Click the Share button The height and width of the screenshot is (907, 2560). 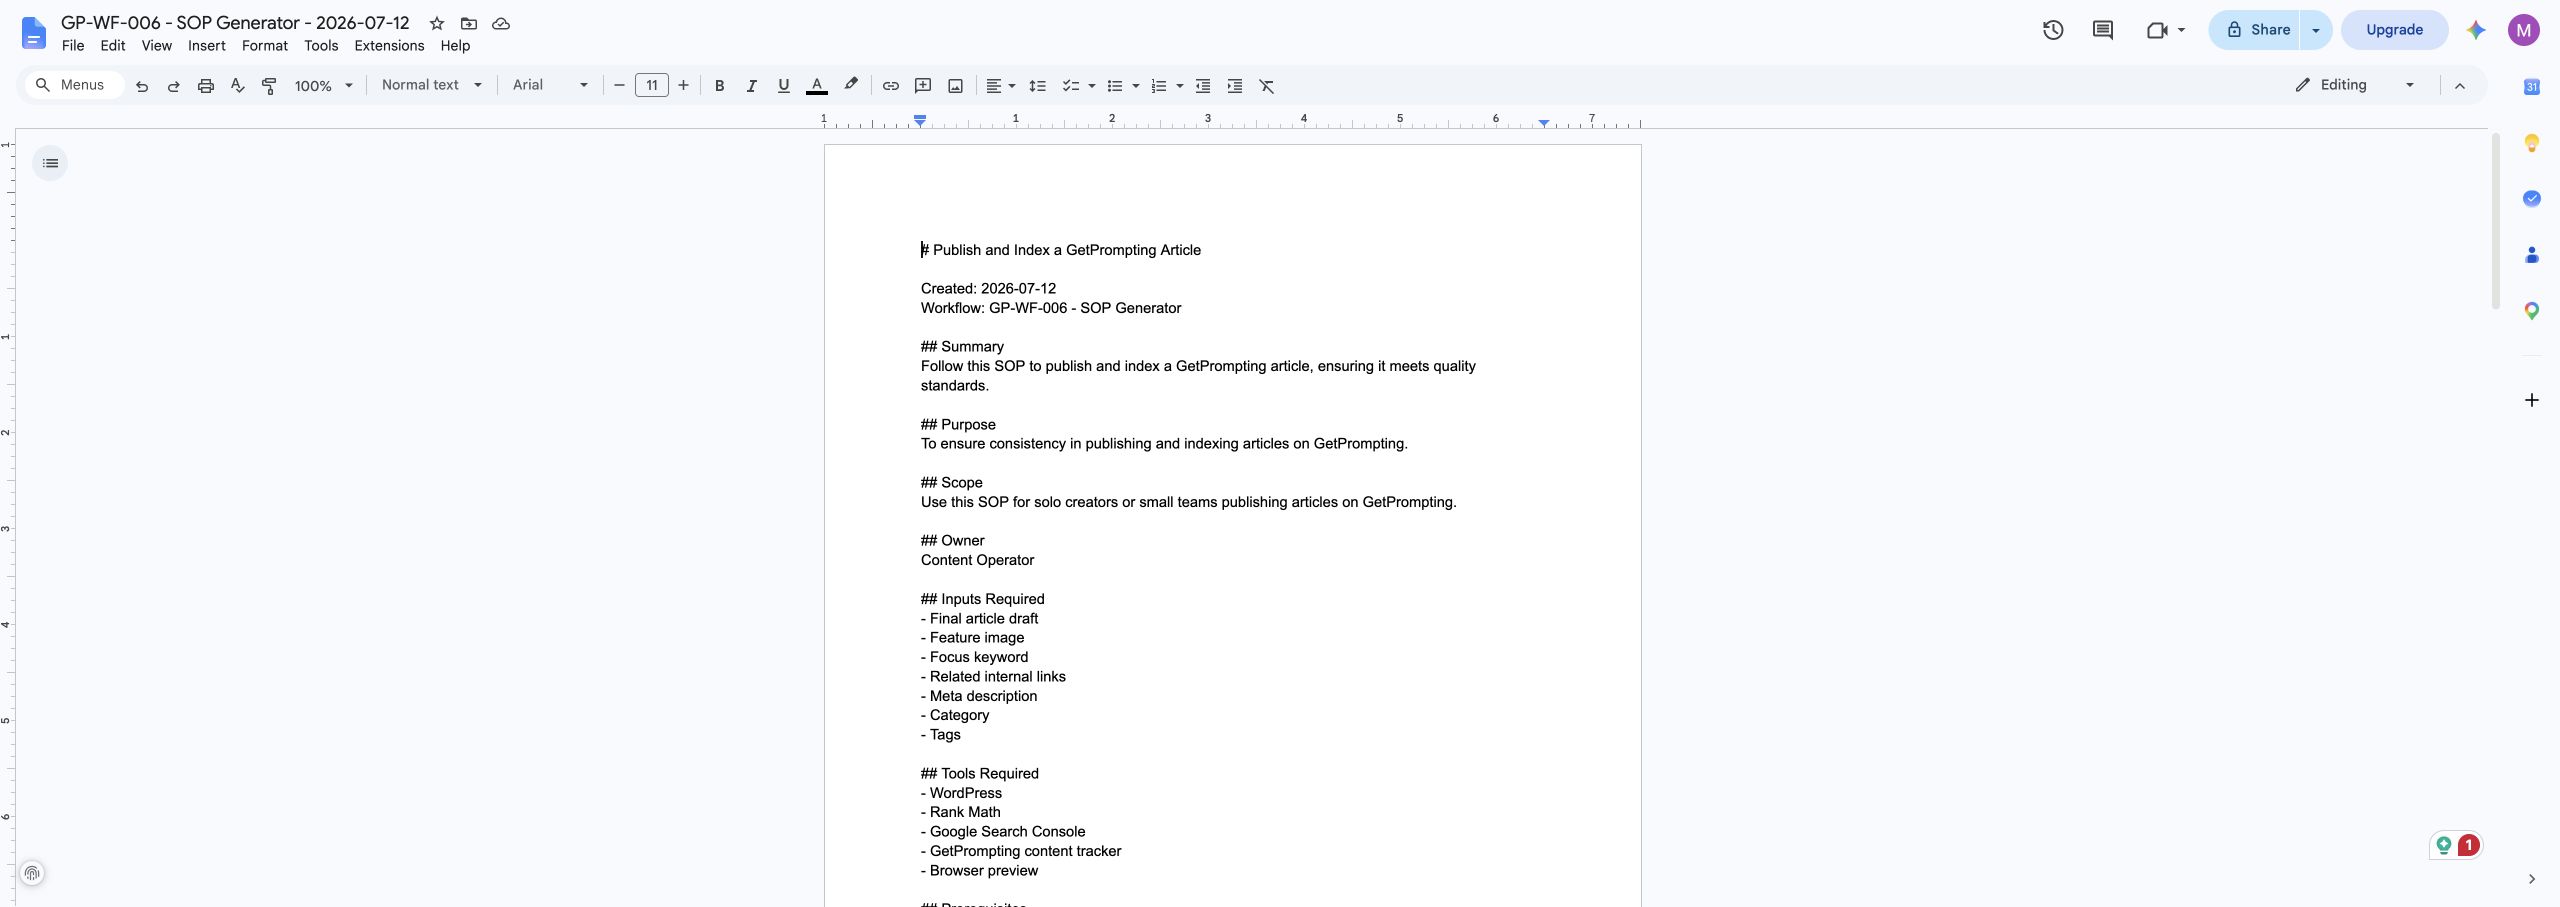click(2256, 30)
